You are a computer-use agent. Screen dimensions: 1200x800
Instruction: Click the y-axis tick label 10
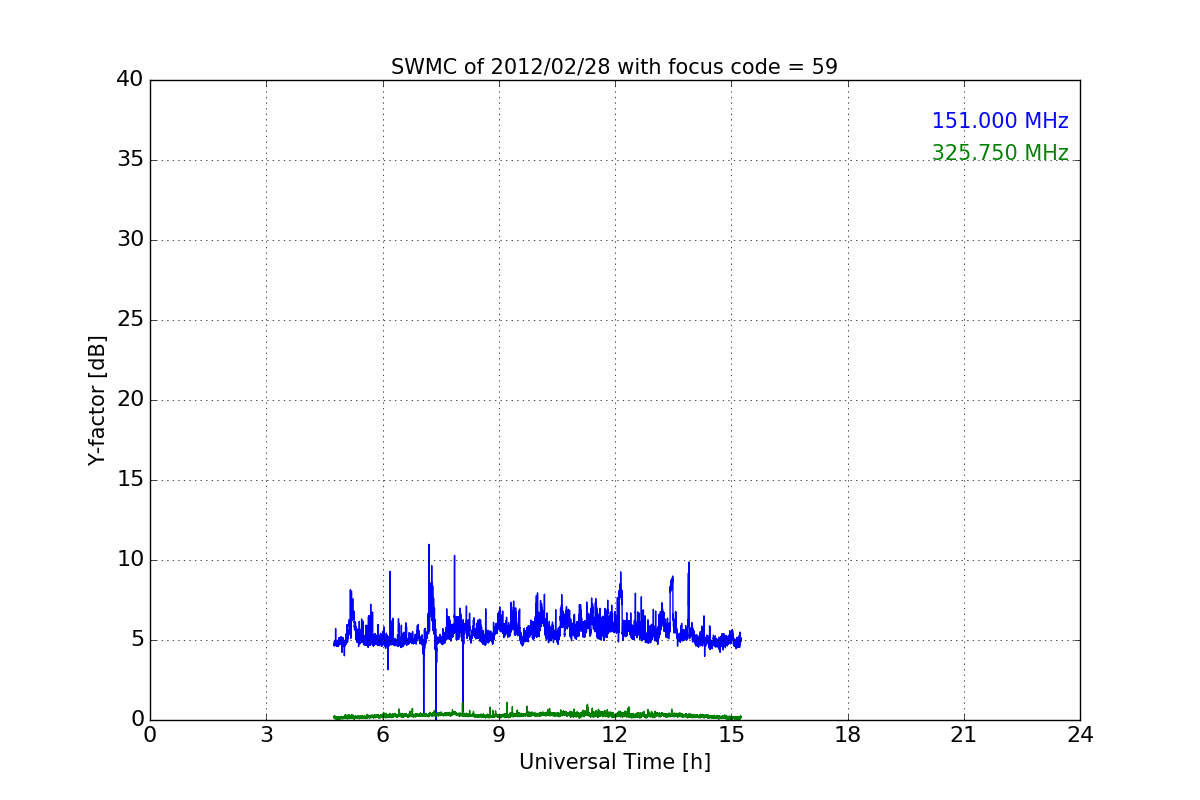coord(130,560)
